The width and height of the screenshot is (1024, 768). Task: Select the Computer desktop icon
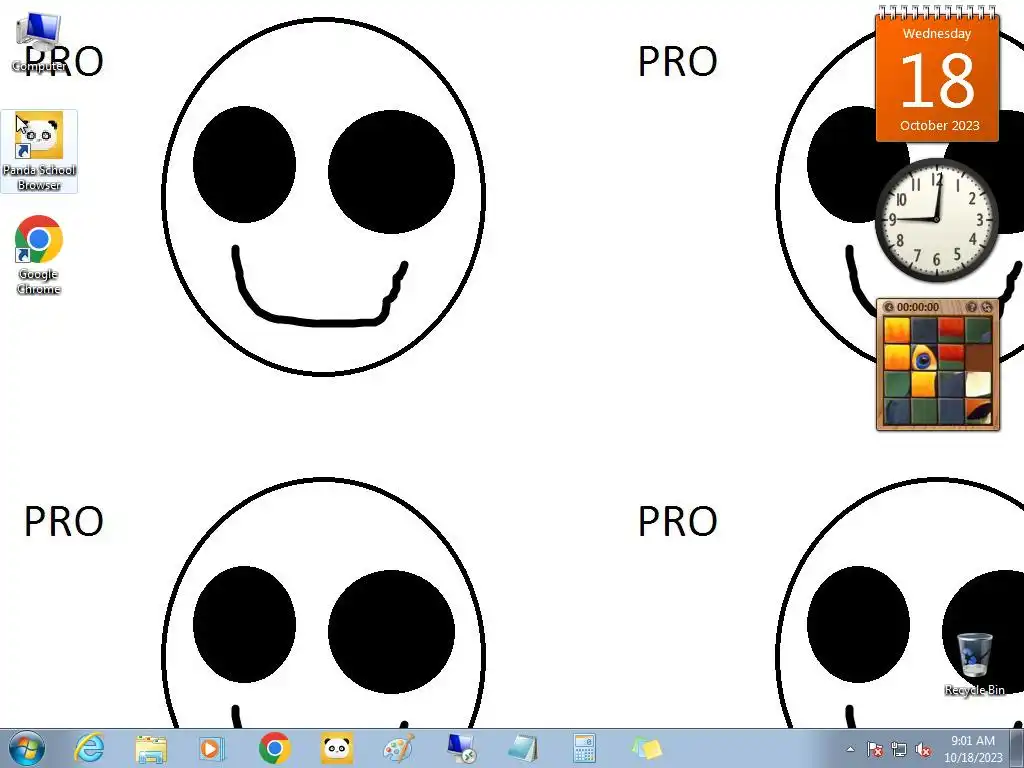[x=39, y=42]
